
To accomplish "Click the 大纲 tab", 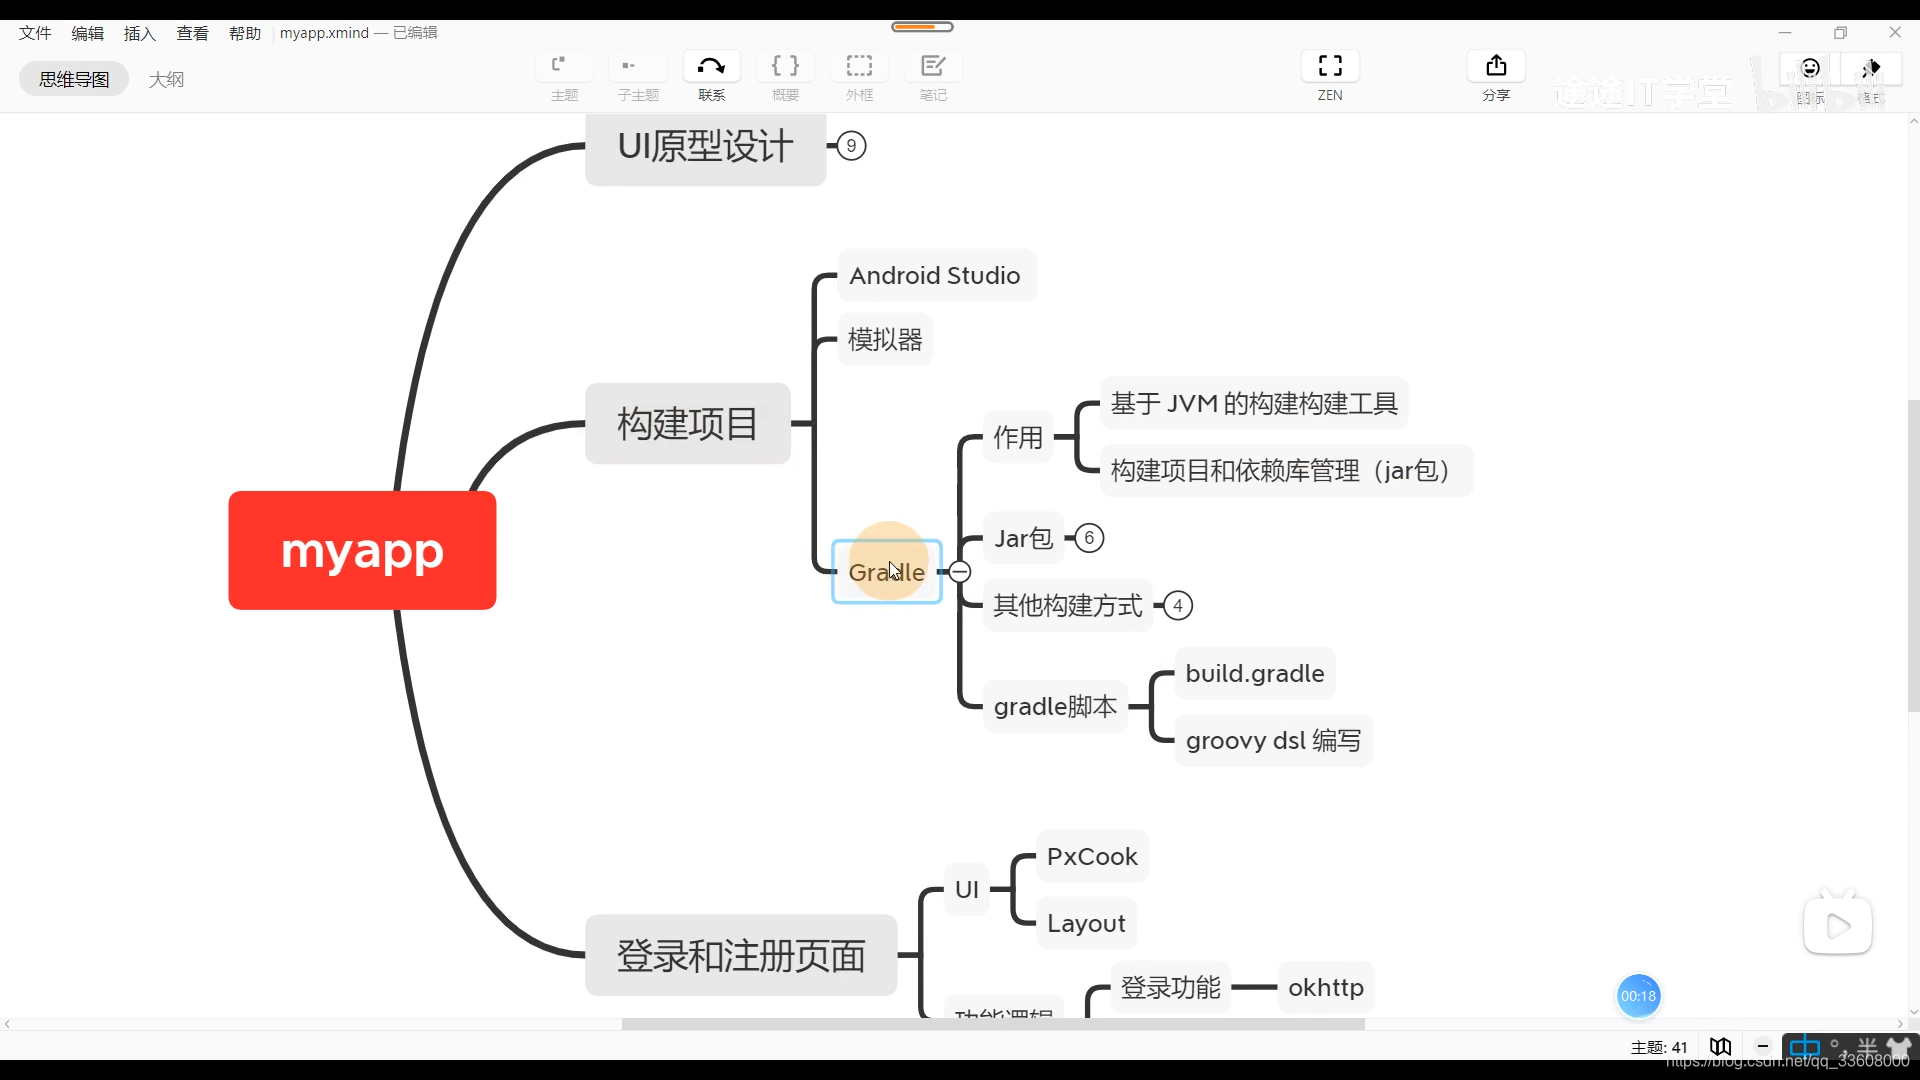I will (165, 79).
